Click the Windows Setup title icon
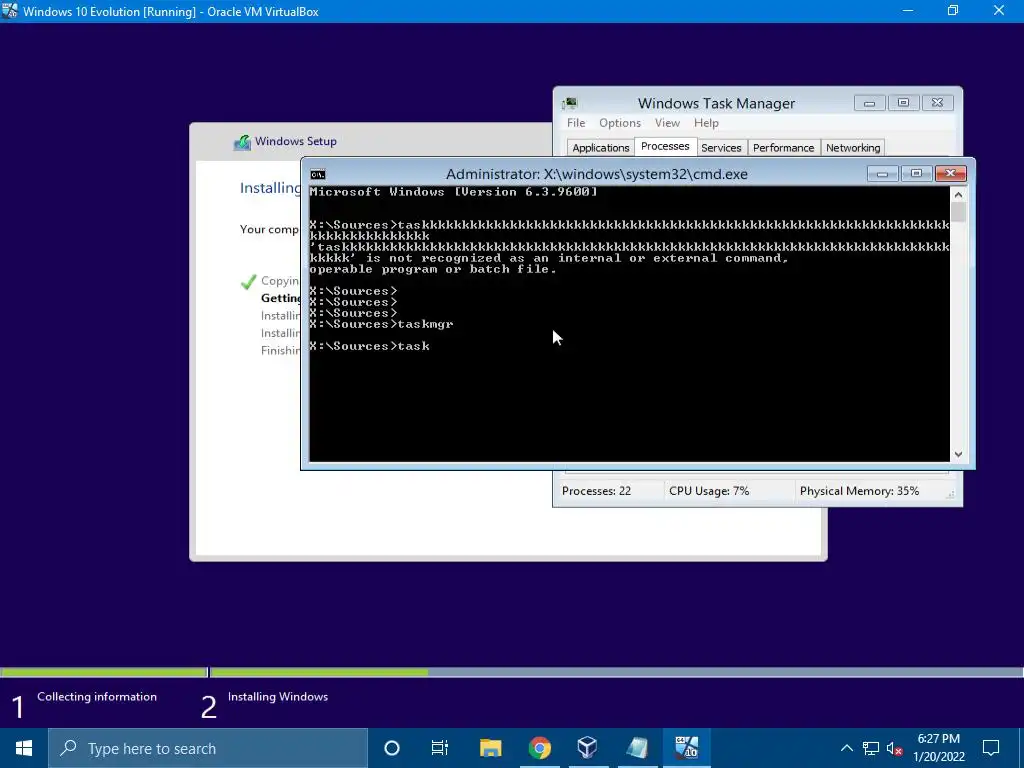Viewport: 1024px width, 768px height. tap(242, 142)
